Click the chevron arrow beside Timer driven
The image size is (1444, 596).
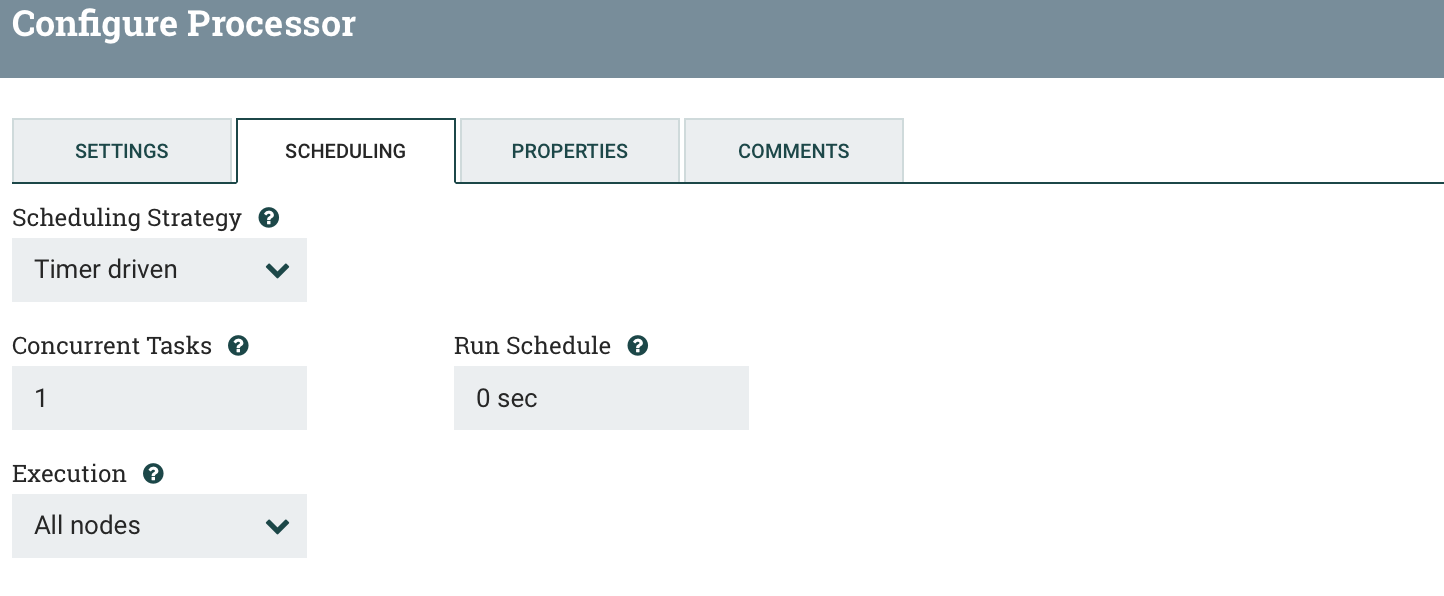click(x=277, y=270)
